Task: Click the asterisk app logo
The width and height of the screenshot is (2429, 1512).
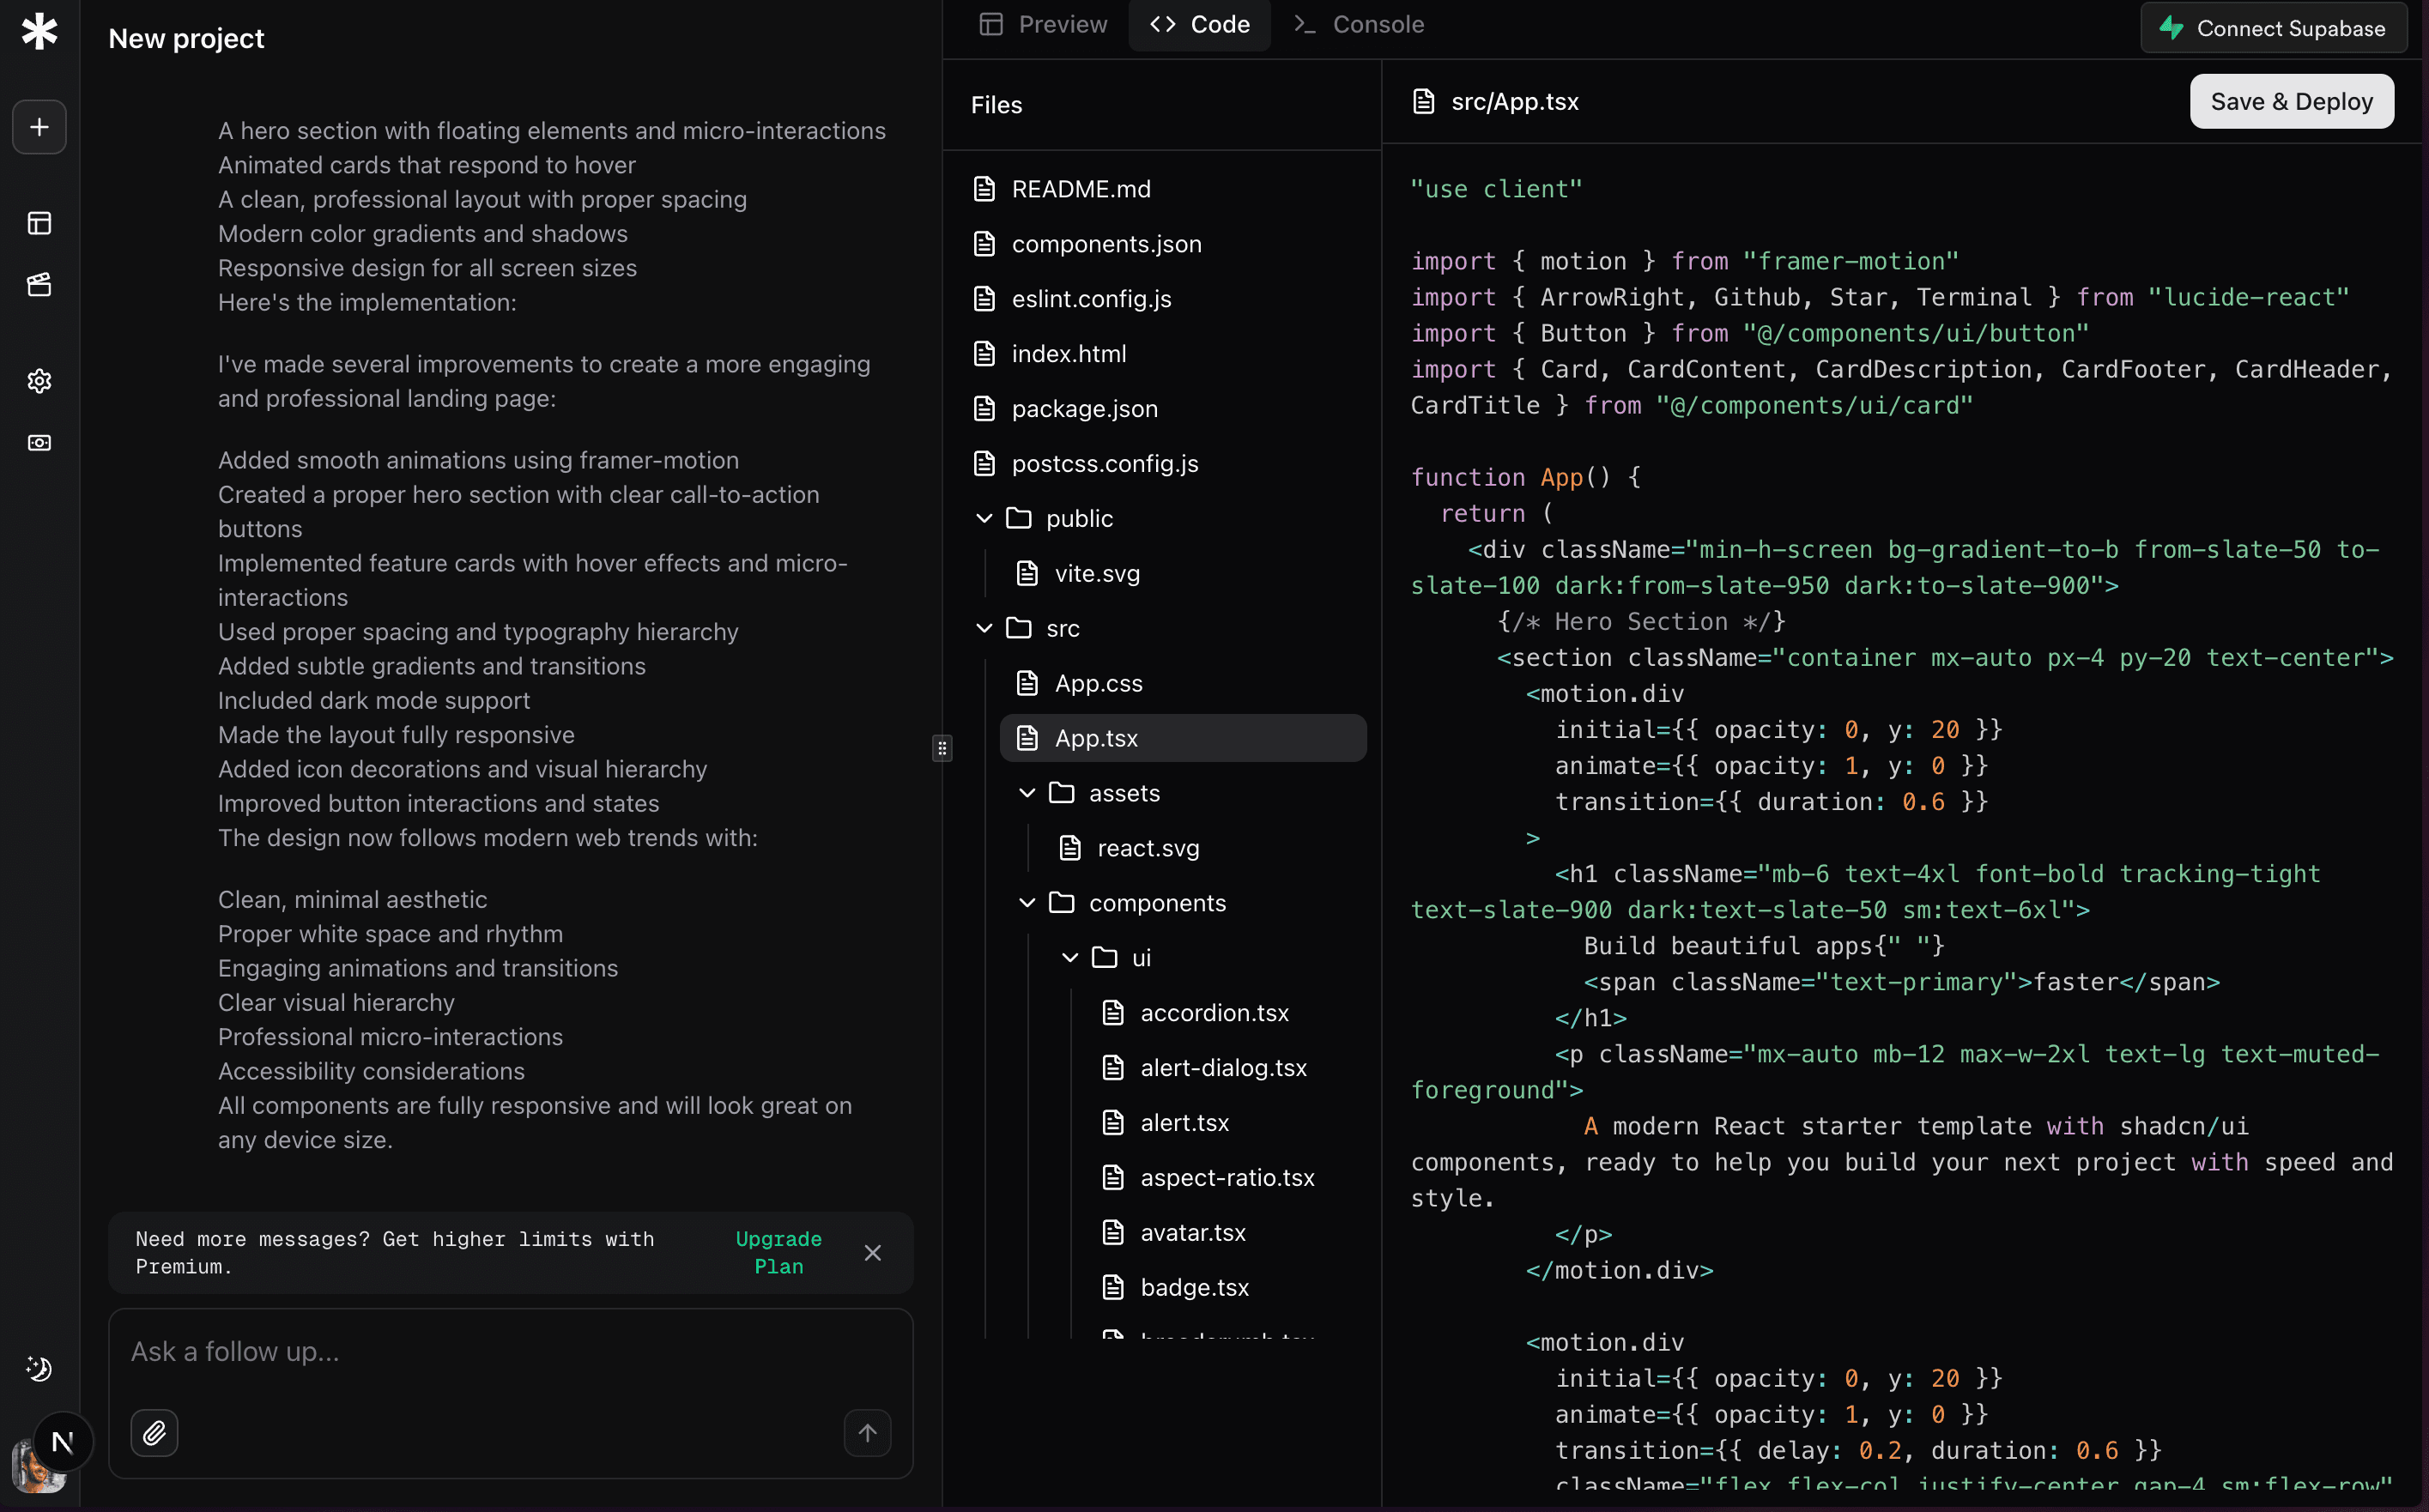Action: [x=39, y=31]
